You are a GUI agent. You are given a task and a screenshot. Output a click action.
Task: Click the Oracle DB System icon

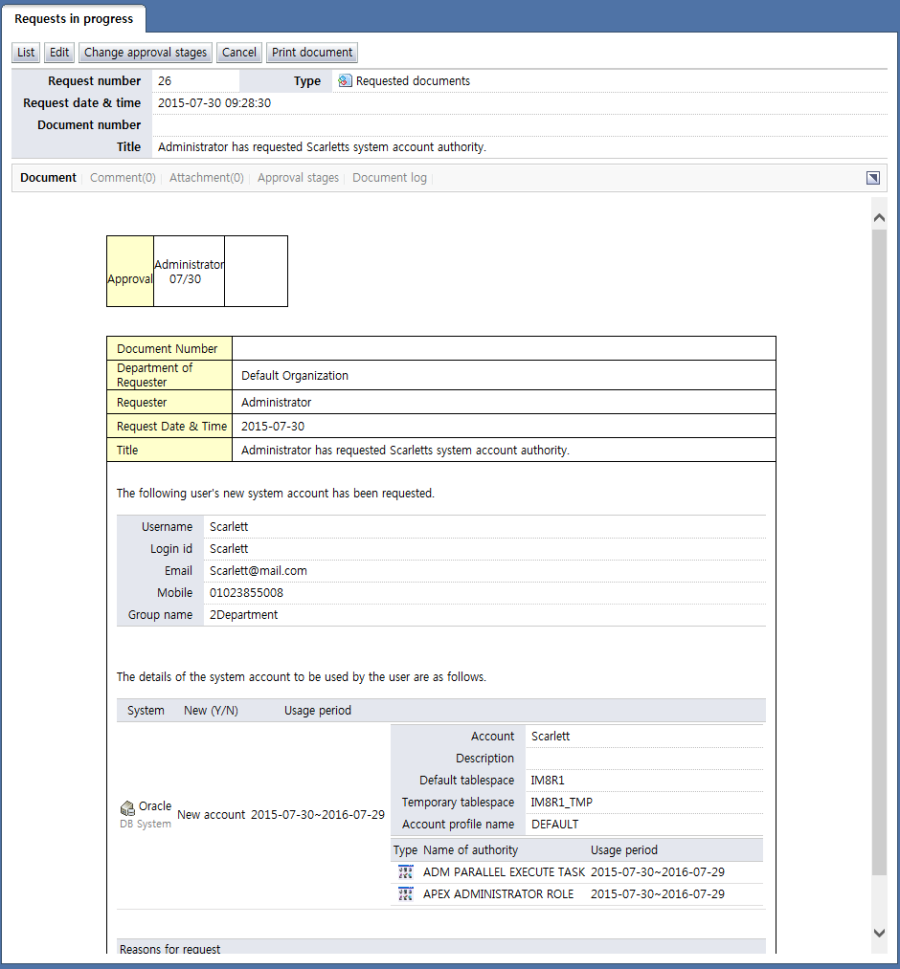[x=127, y=808]
